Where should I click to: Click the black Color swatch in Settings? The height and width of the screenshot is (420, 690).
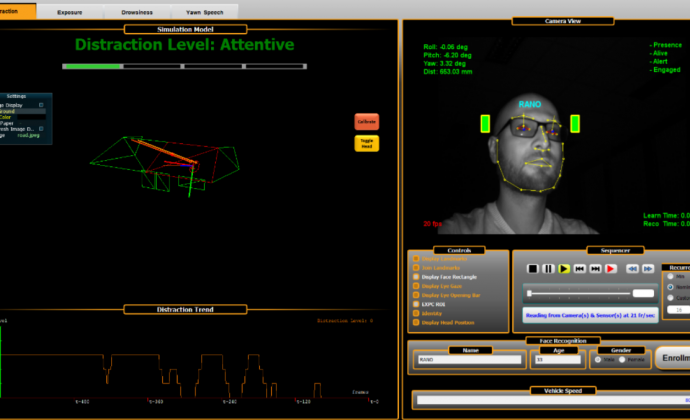pyautogui.click(x=29, y=117)
